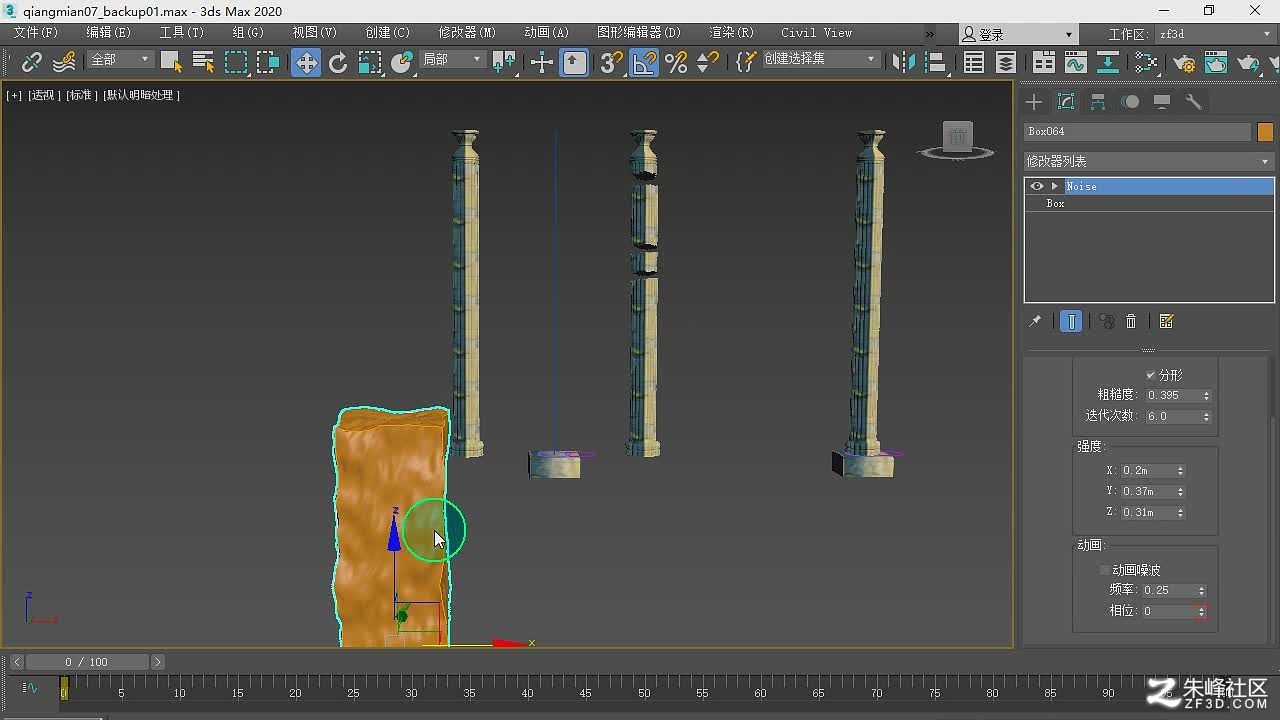Click the Box064 object color swatch
Viewport: 1280px width, 720px height.
point(1265,132)
